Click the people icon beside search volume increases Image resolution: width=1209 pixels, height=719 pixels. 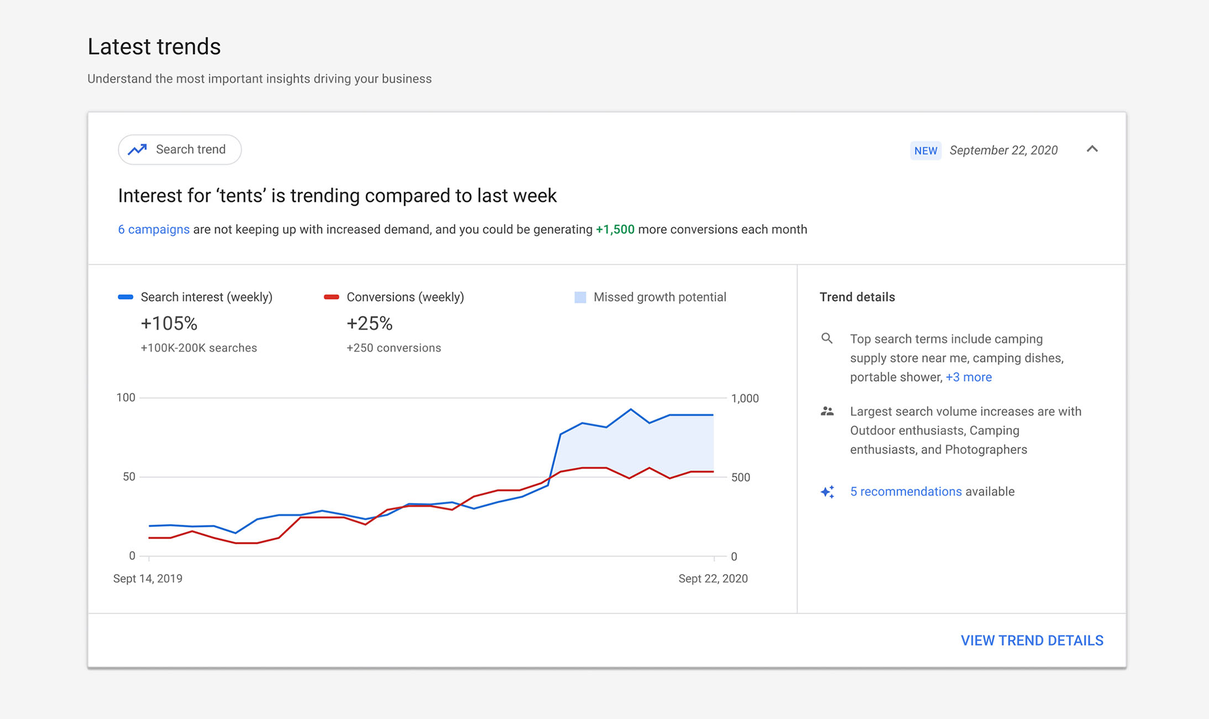click(x=827, y=411)
